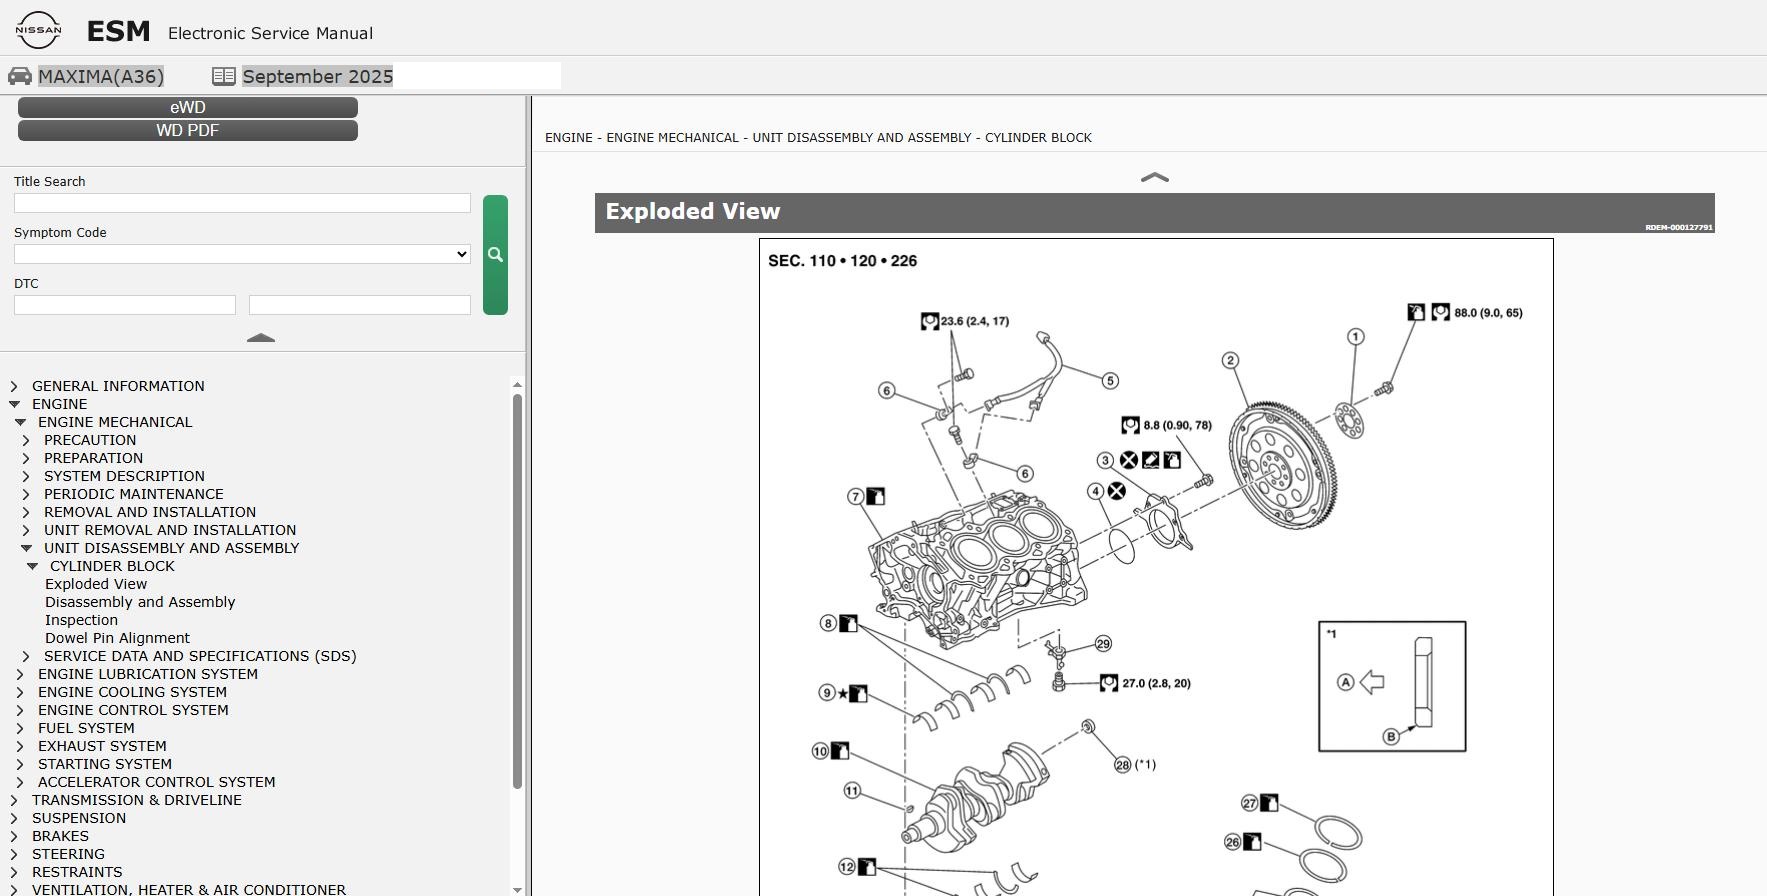Expand PRECAUTION tree node
The height and width of the screenshot is (896, 1767).
coord(26,440)
